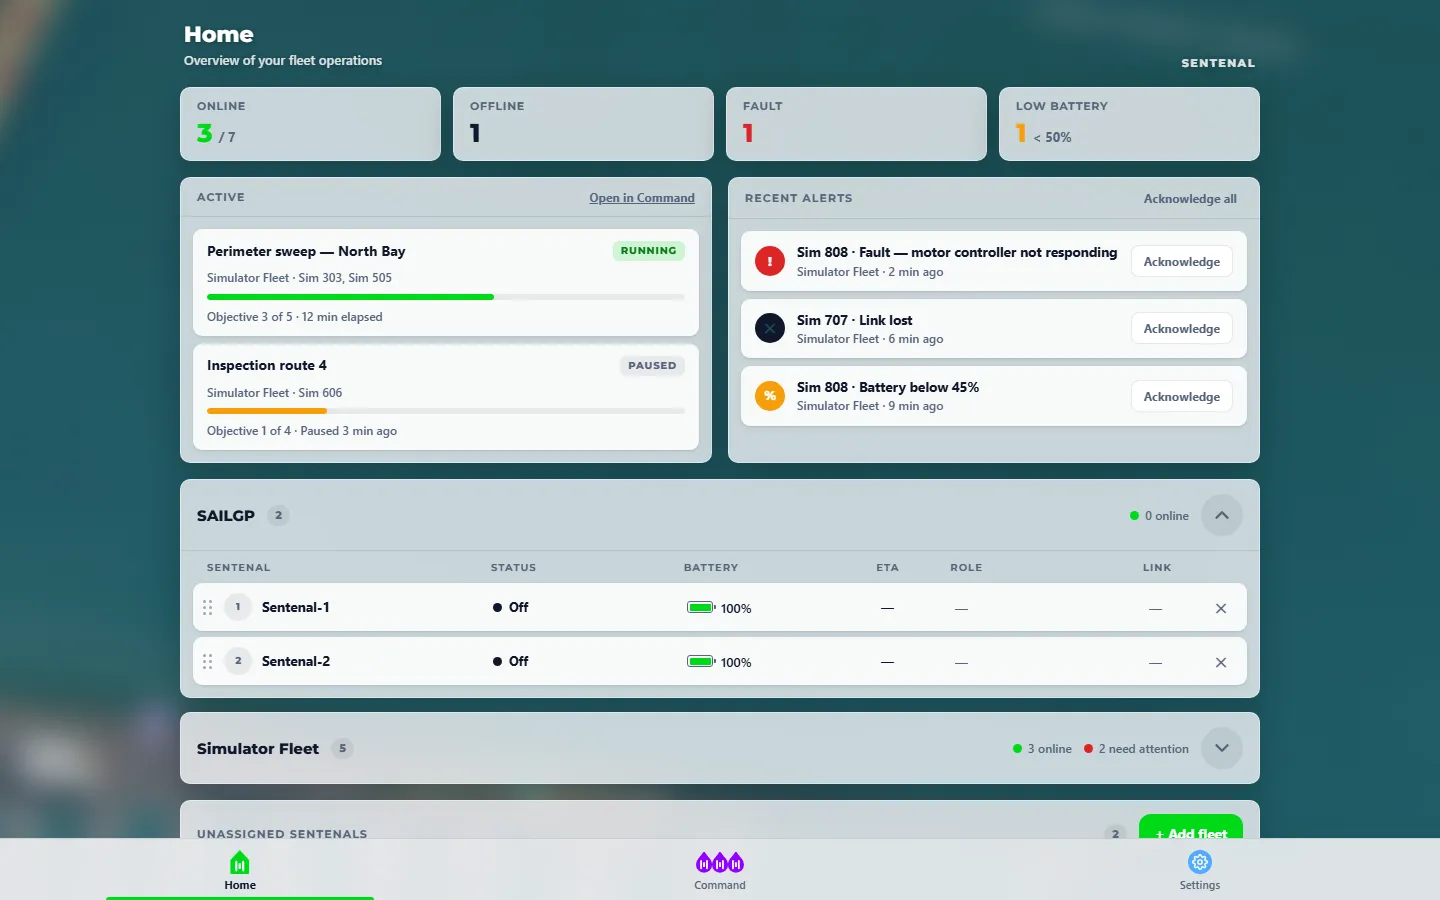Click the Add fleet button
The width and height of the screenshot is (1440, 900).
coord(1191,827)
